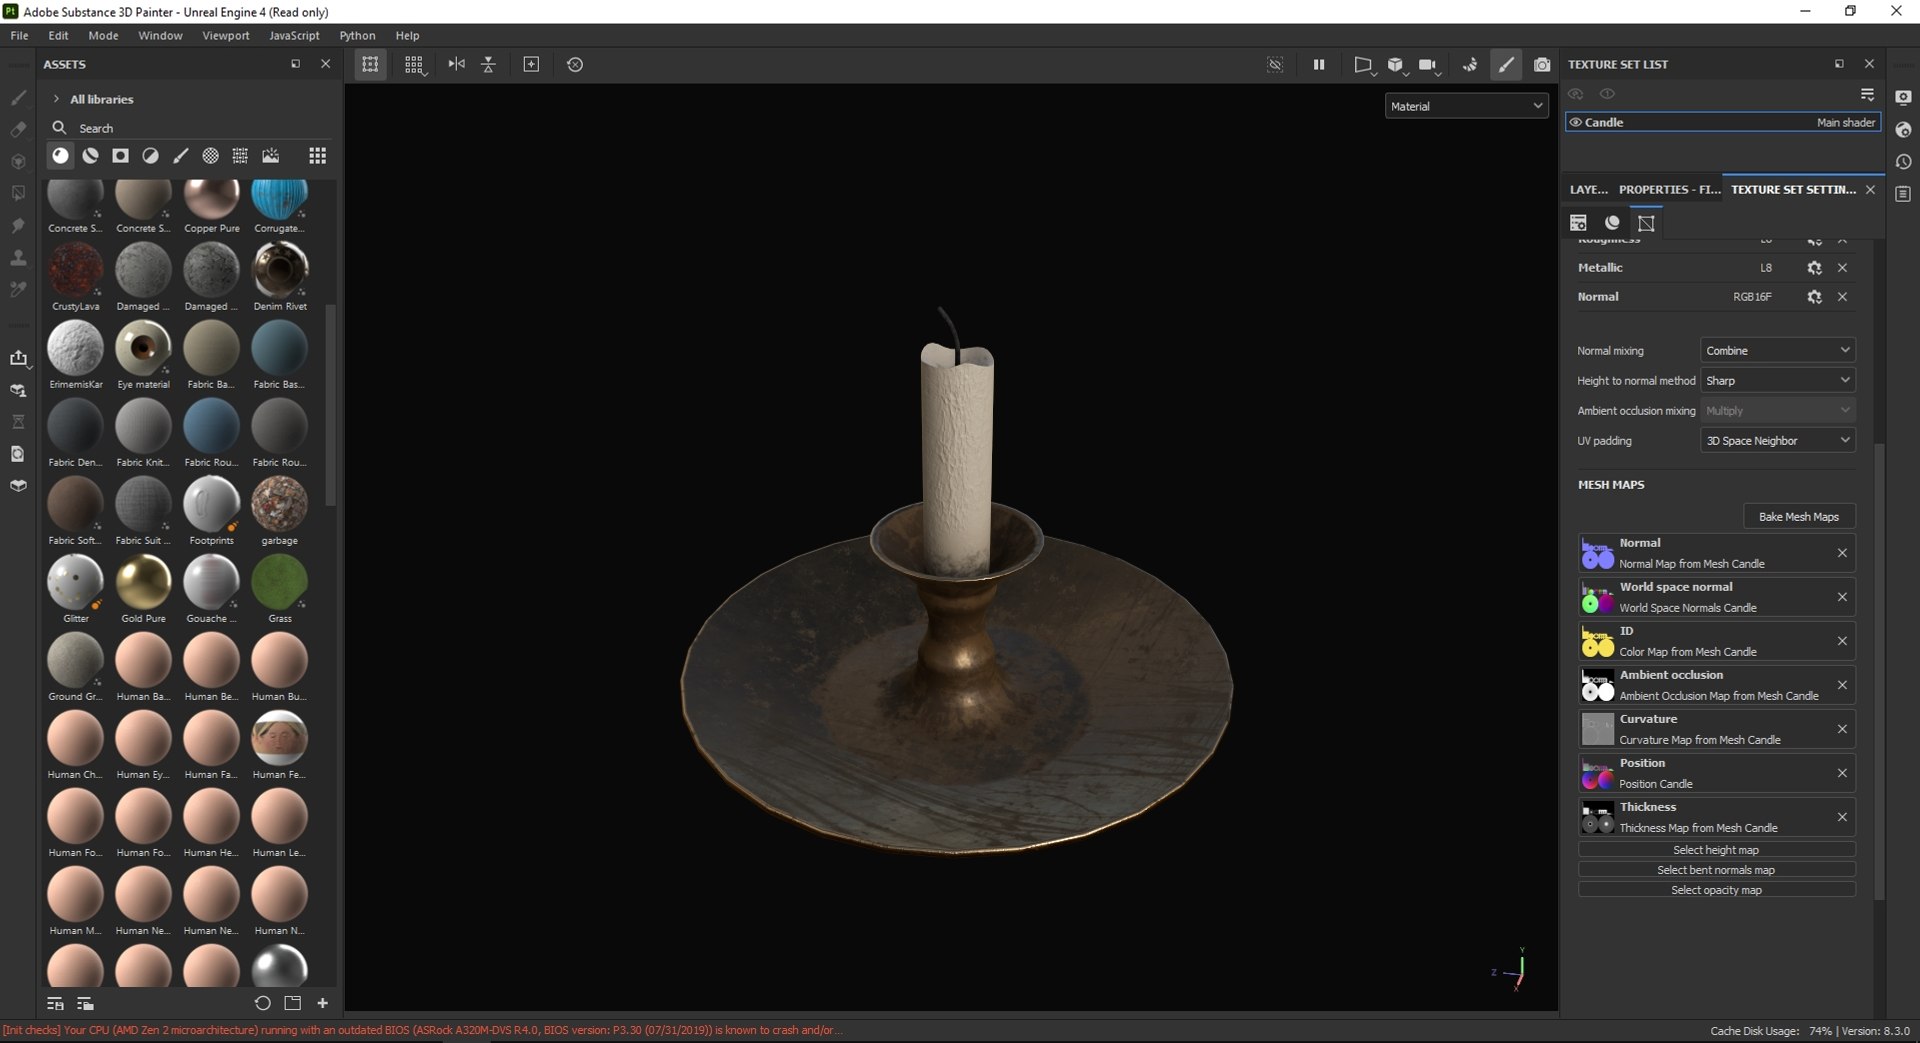This screenshot has height=1043, width=1920.
Task: Open the assets folder icon at bottom
Action: click(292, 1003)
